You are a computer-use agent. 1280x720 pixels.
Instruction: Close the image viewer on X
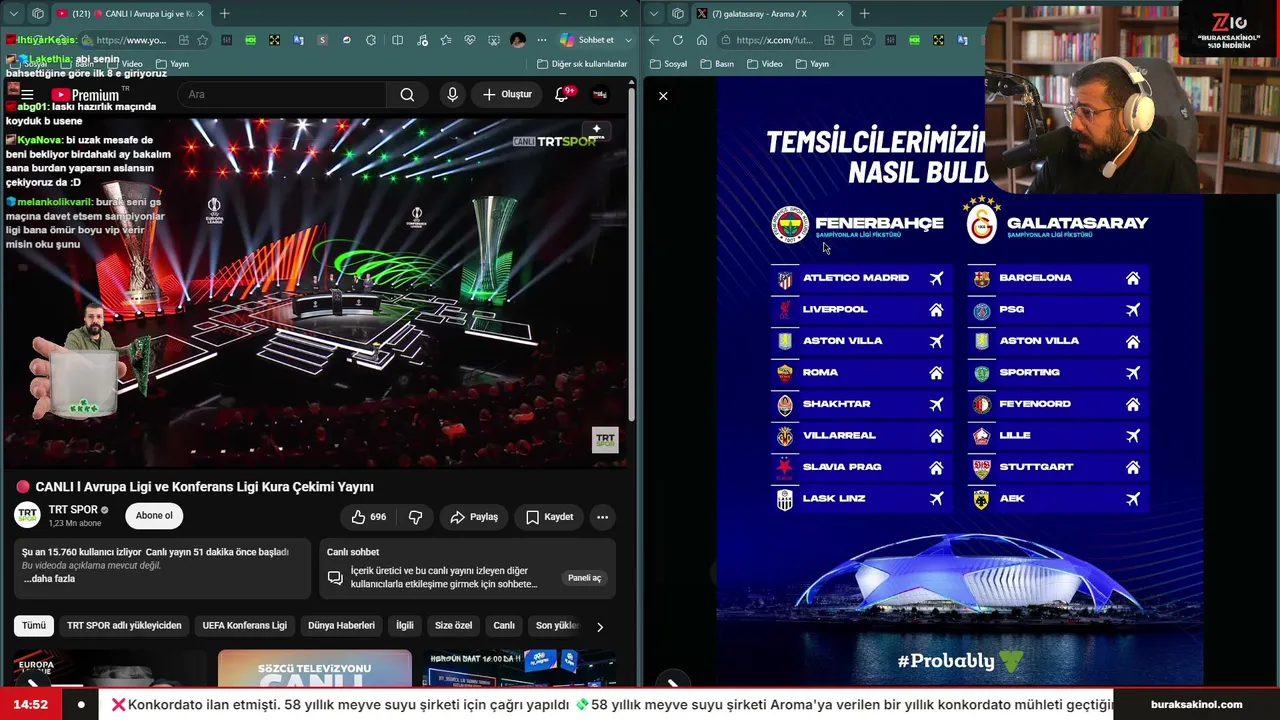(663, 96)
